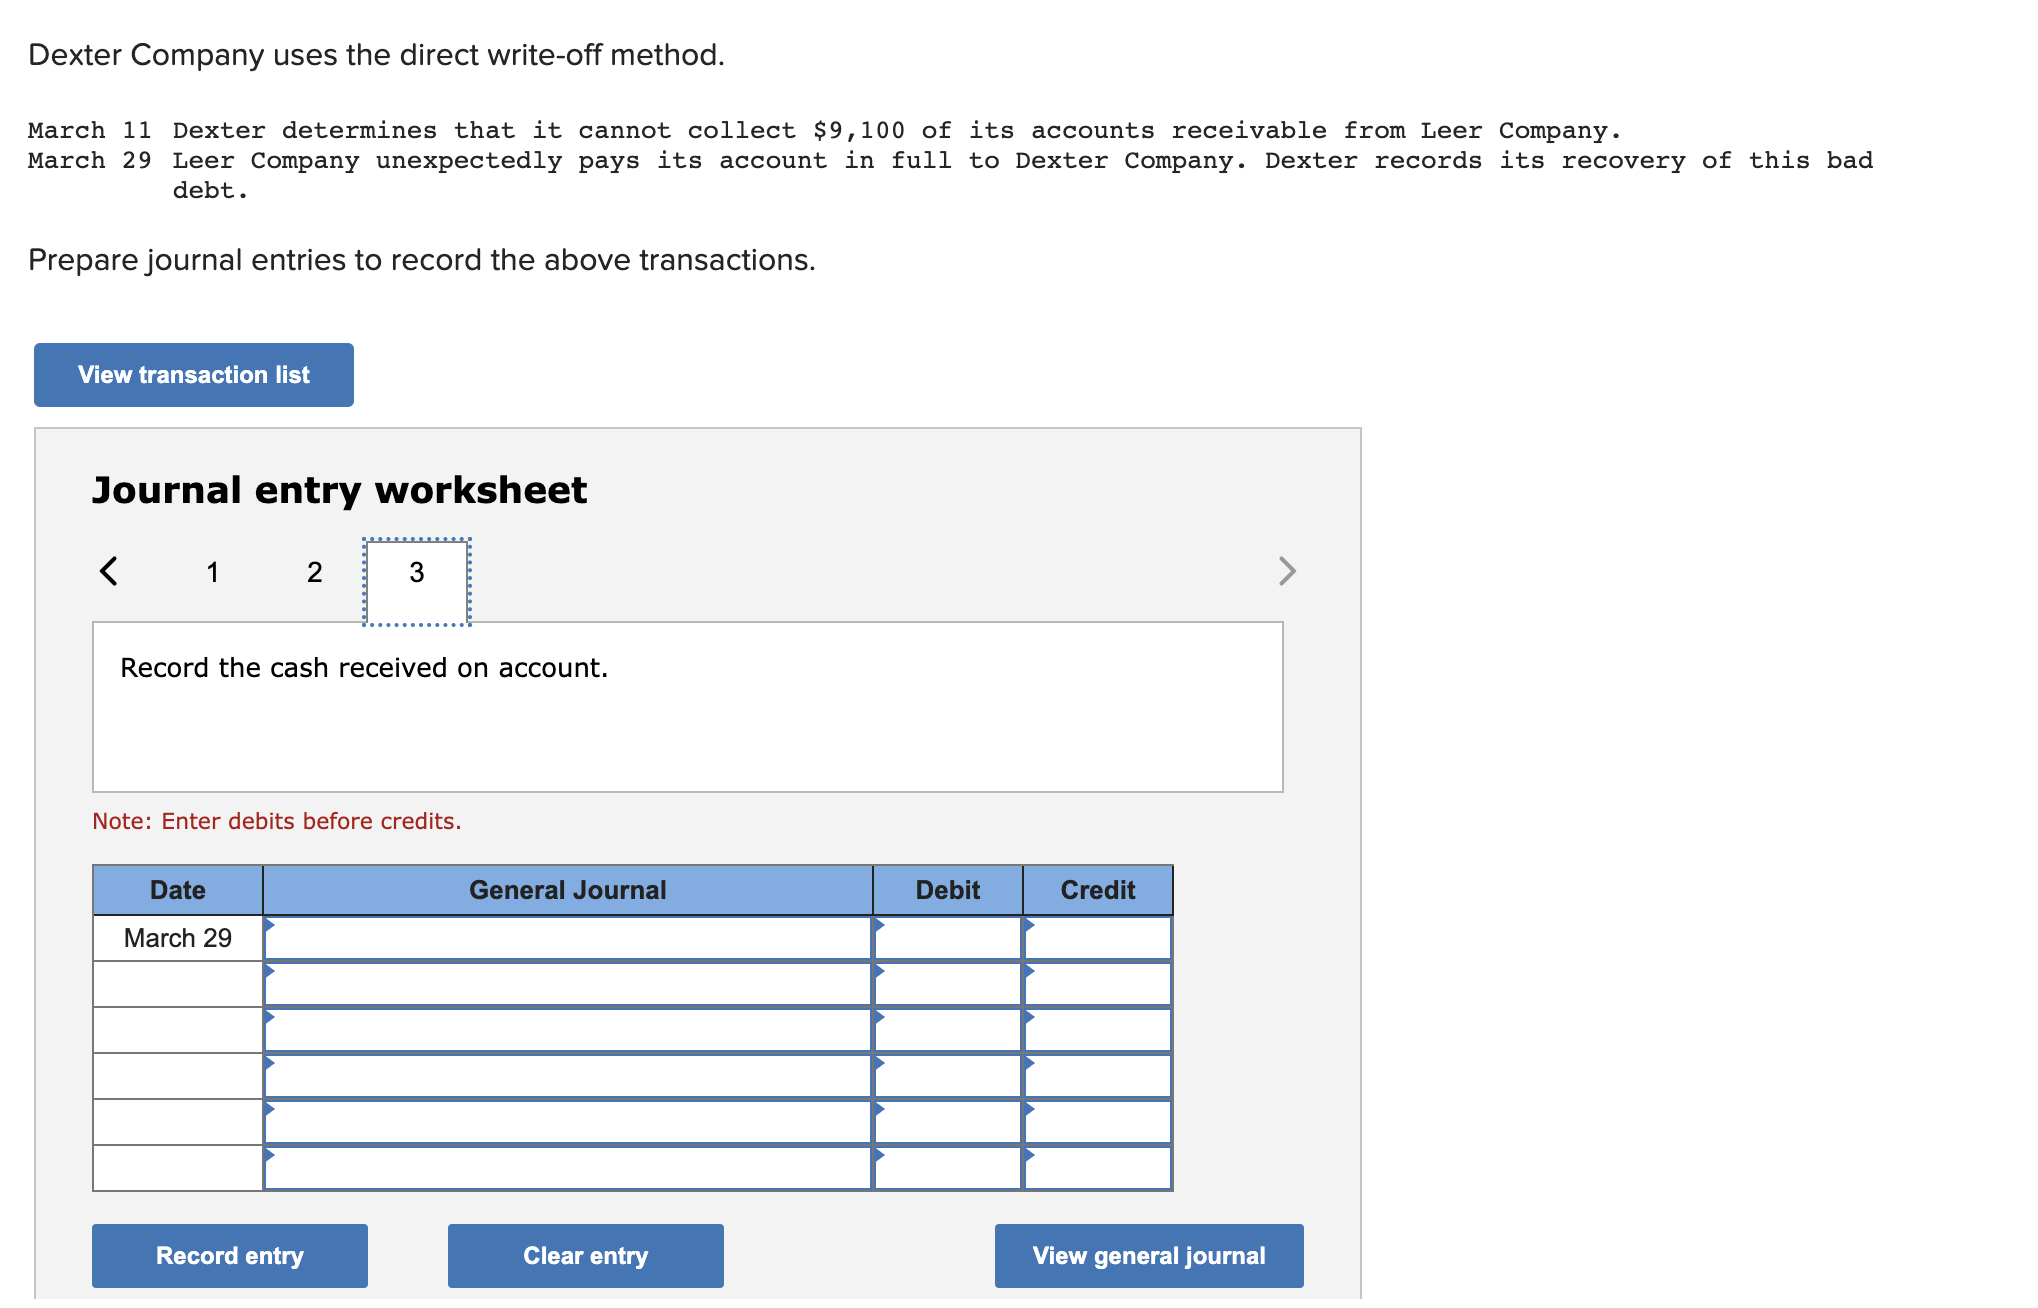2038x1308 pixels.
Task: Click the next entry right arrow
Action: (1286, 571)
